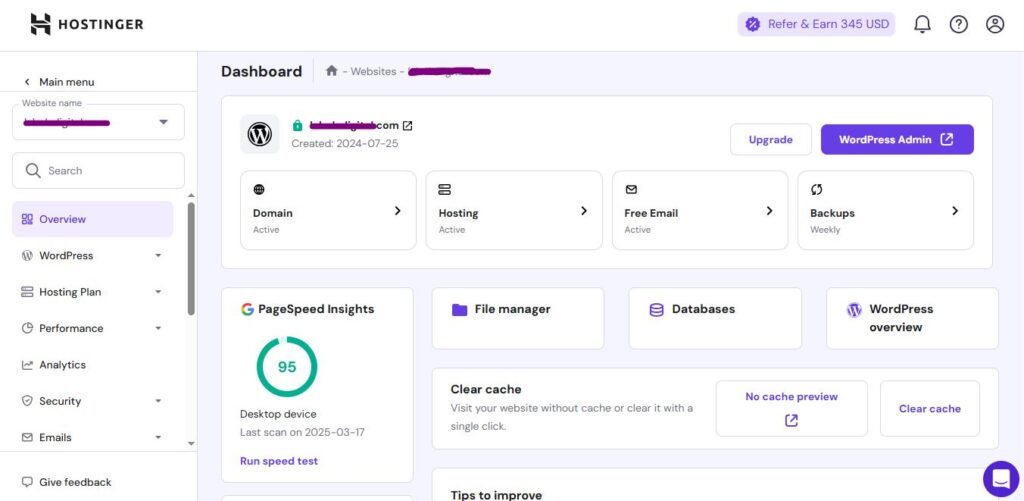1024x501 pixels.
Task: Expand the Hosting Plan sidebar arrow
Action: 158,292
